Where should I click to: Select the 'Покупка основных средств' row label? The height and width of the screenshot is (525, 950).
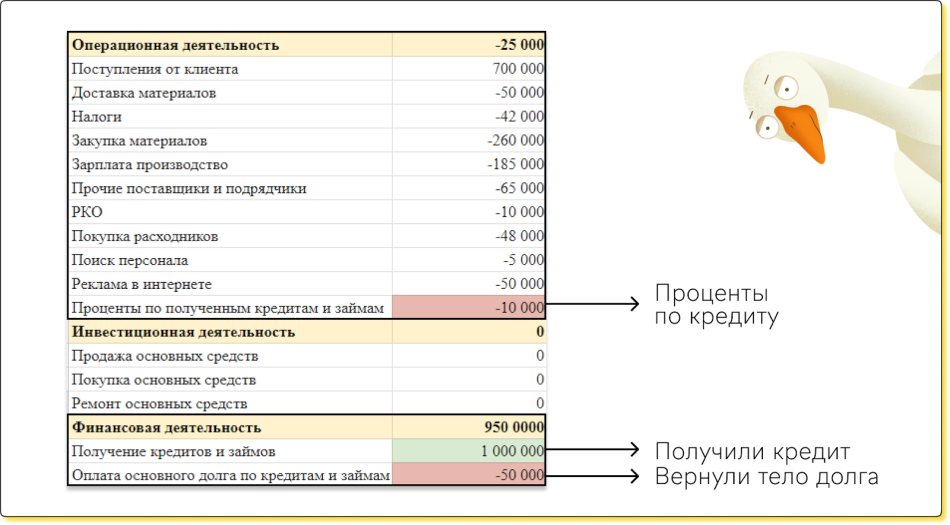[x=164, y=380]
